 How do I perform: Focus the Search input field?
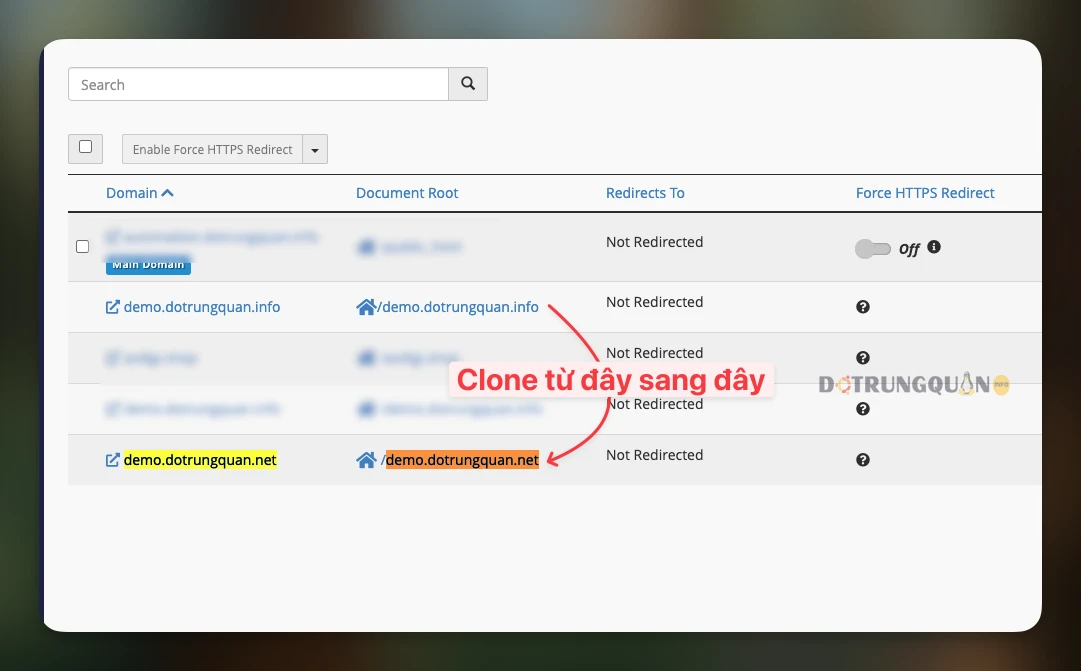coord(258,85)
